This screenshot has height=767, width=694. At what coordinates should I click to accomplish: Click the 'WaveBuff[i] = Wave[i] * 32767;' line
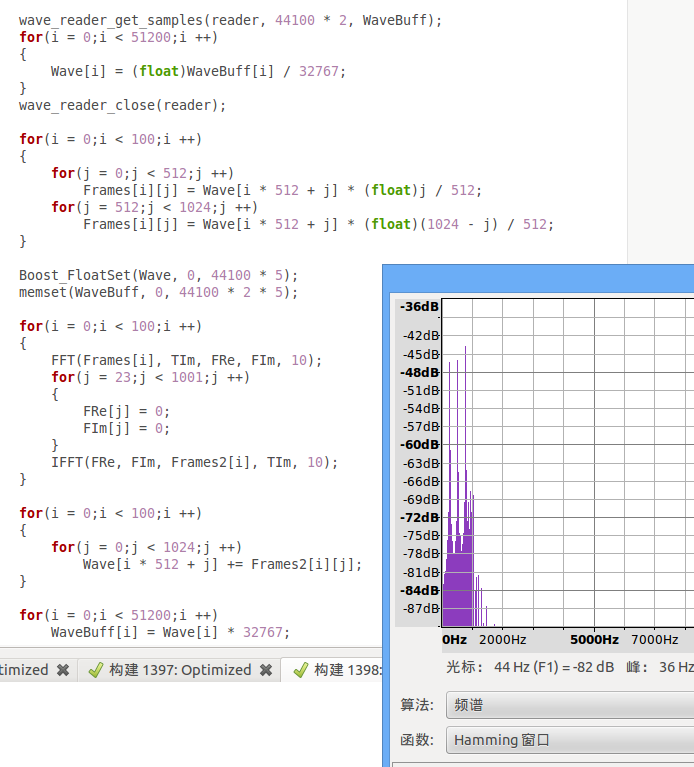point(170,632)
